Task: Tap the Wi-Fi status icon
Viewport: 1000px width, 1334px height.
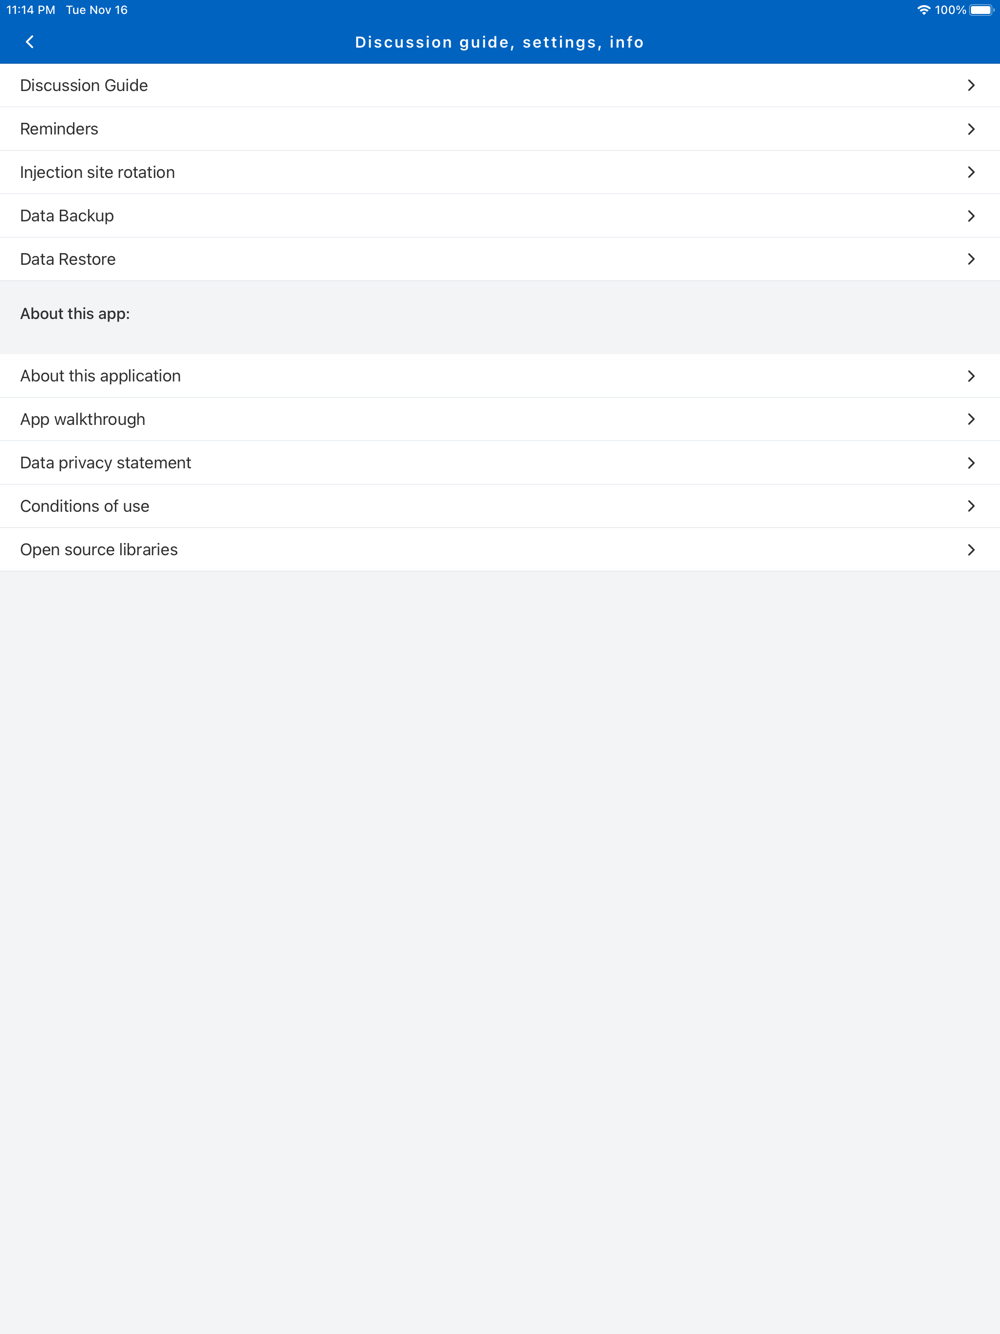Action: point(923,10)
